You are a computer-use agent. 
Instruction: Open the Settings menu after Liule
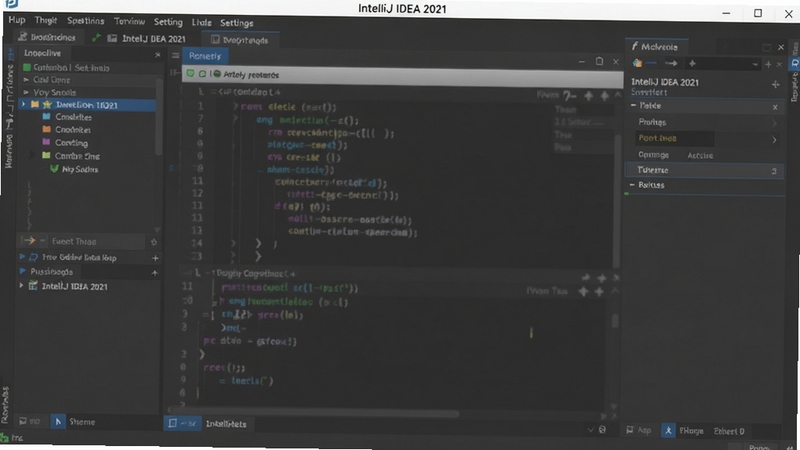pos(236,23)
